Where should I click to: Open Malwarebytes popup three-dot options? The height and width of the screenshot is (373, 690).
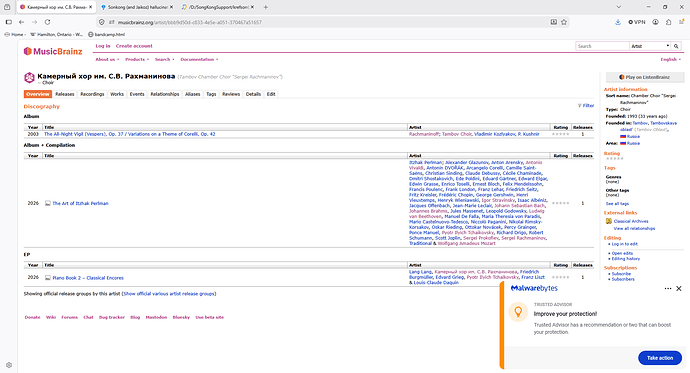point(668,289)
